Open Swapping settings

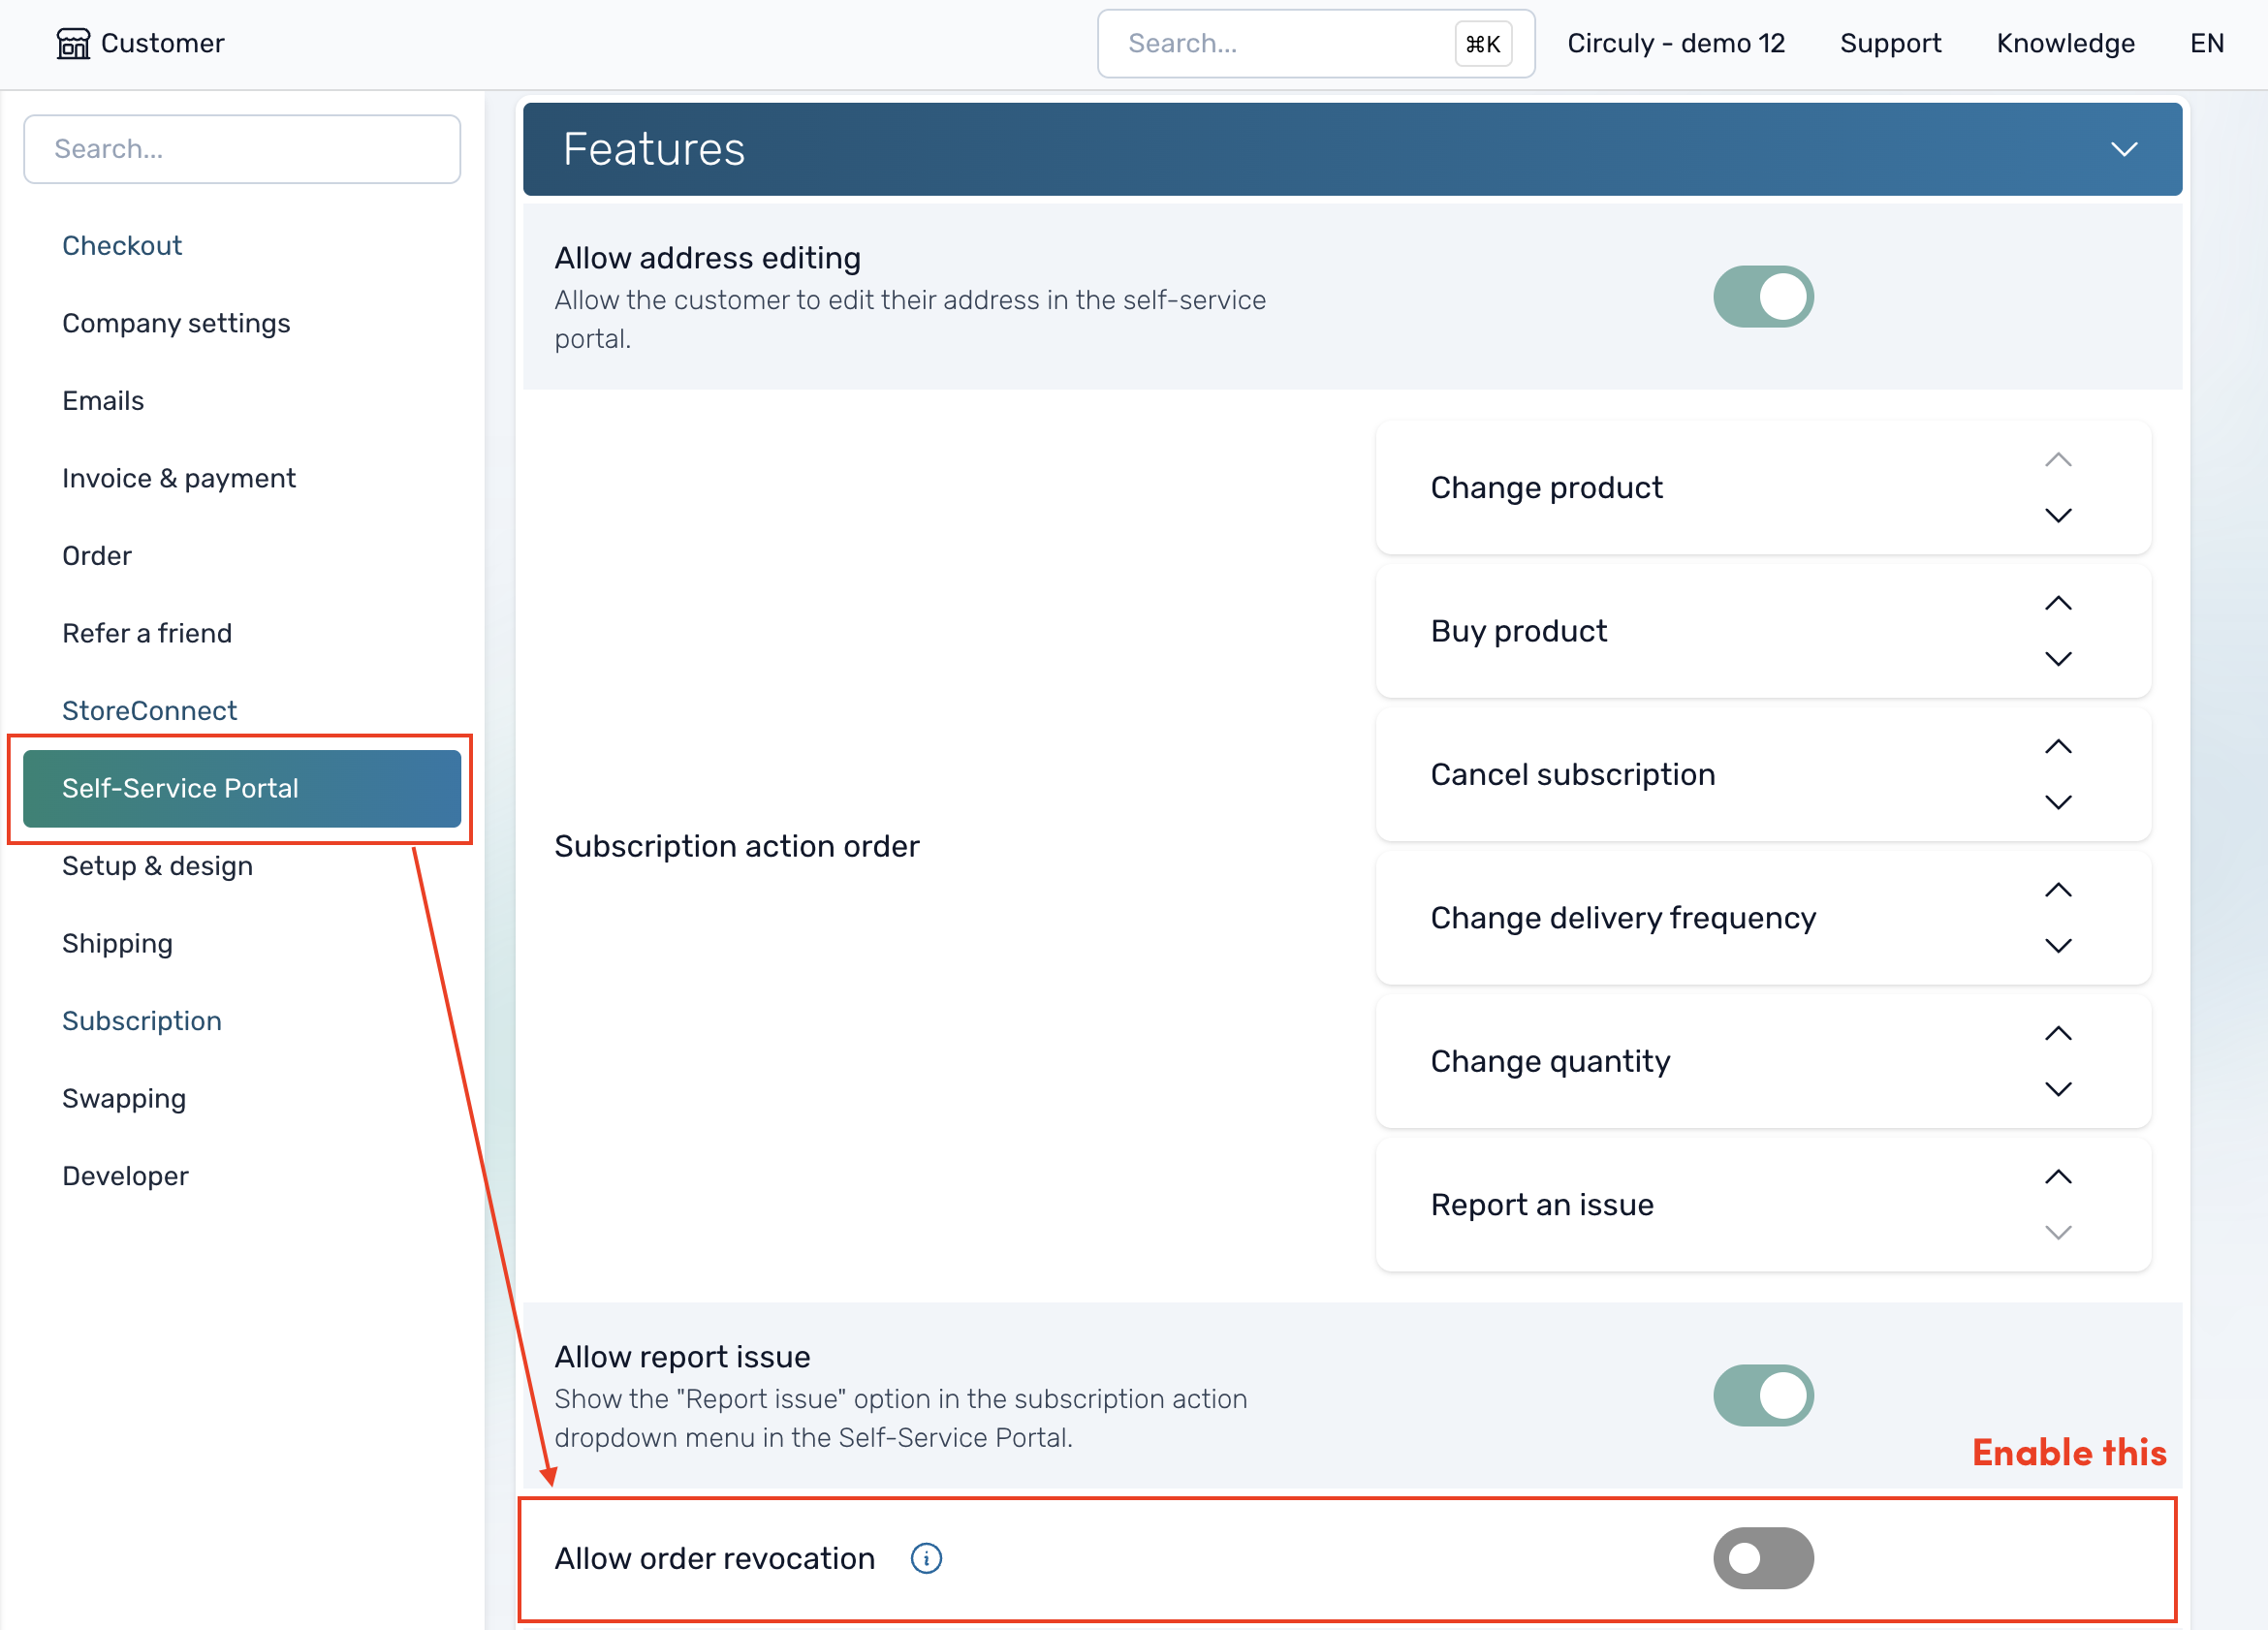click(124, 1098)
